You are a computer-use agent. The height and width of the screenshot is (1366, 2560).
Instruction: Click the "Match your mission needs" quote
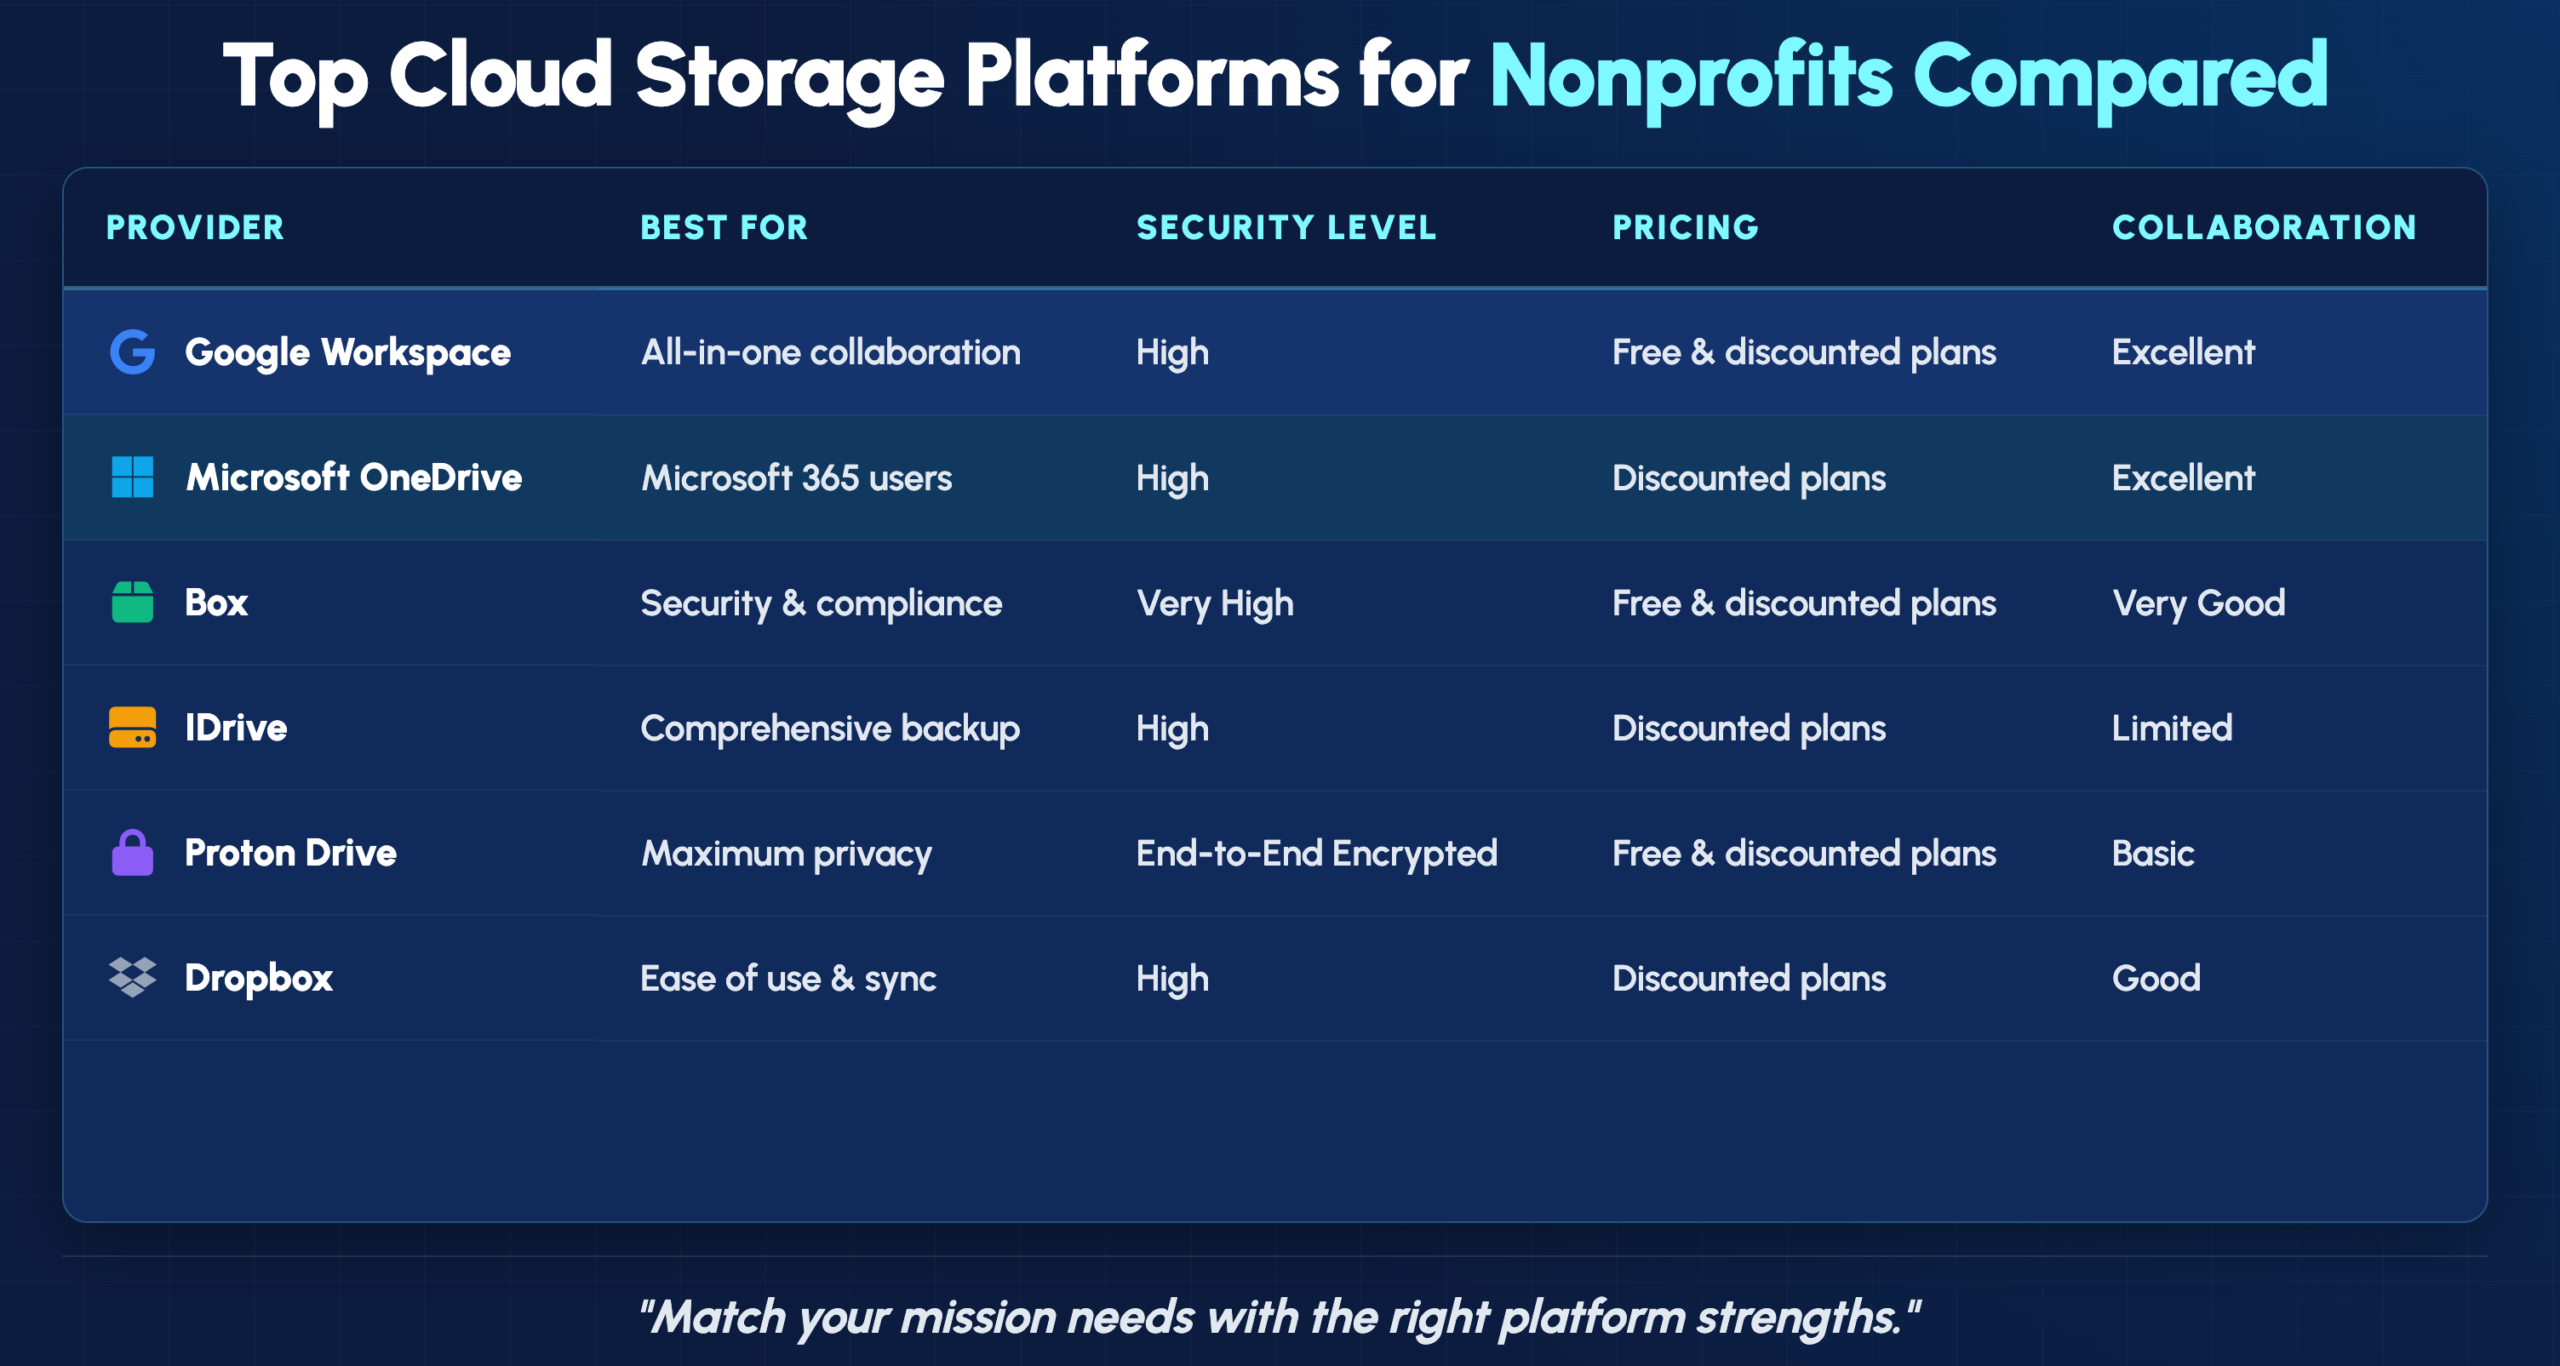pos(1280,1317)
